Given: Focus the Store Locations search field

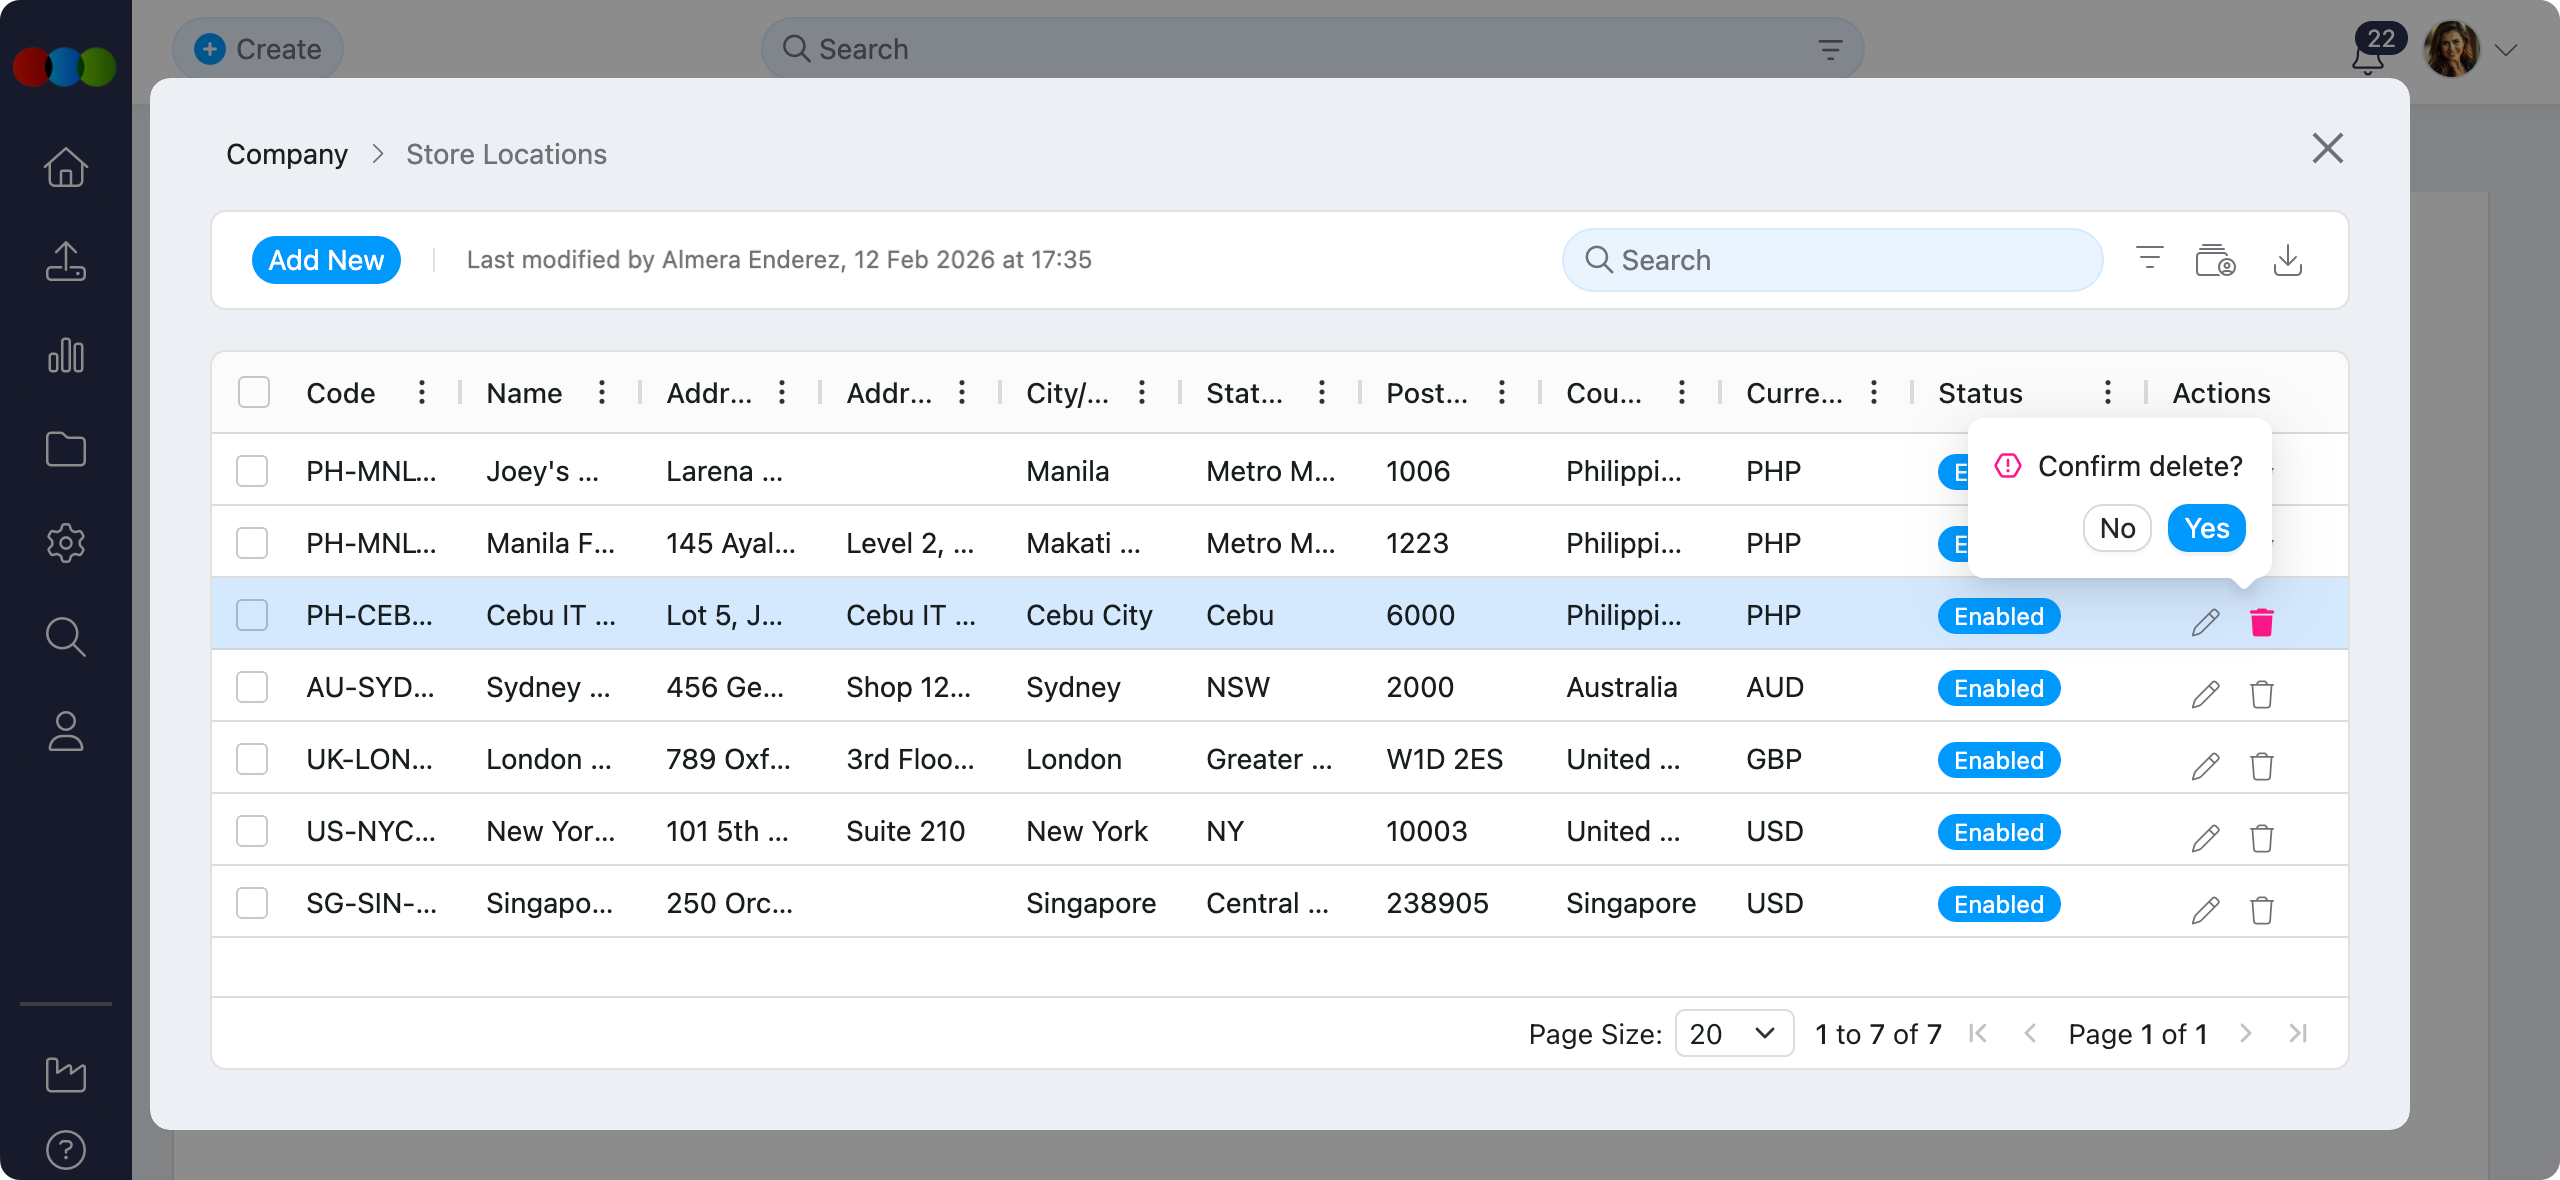Looking at the screenshot, I should [1832, 260].
